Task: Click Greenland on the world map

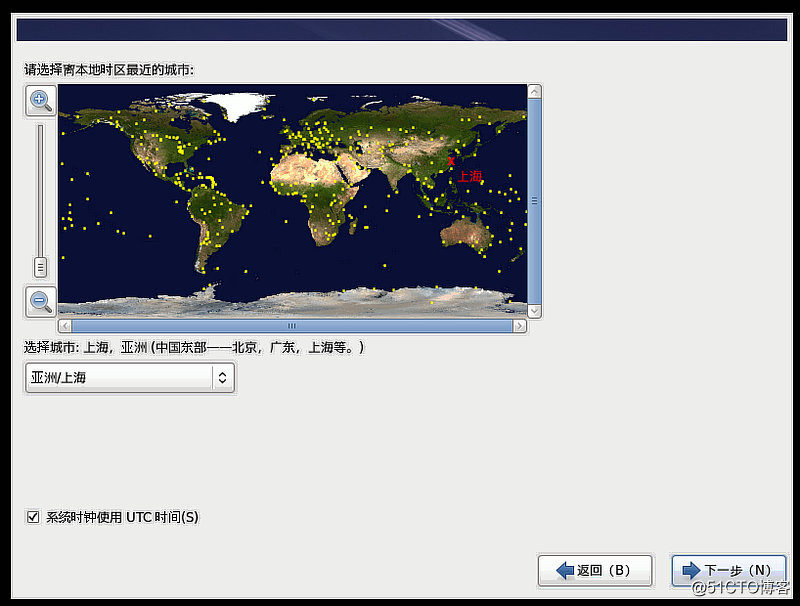Action: [x=240, y=106]
